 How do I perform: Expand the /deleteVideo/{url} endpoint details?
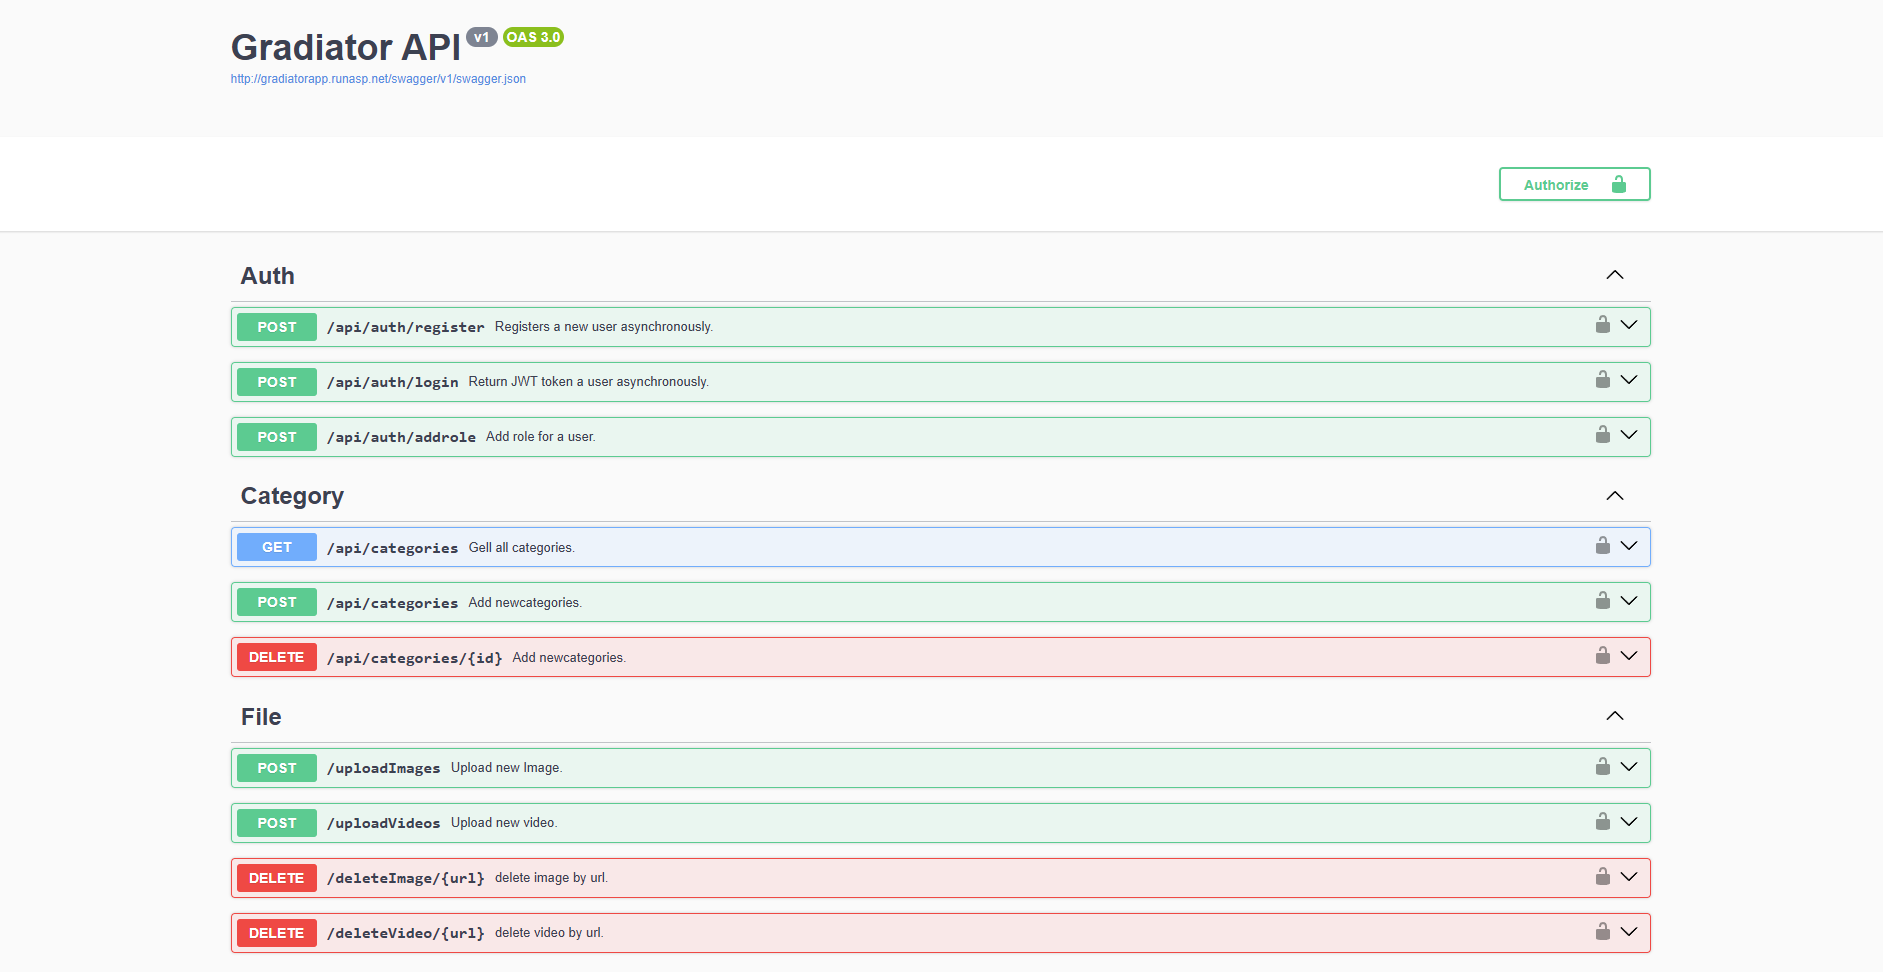coord(1630,932)
